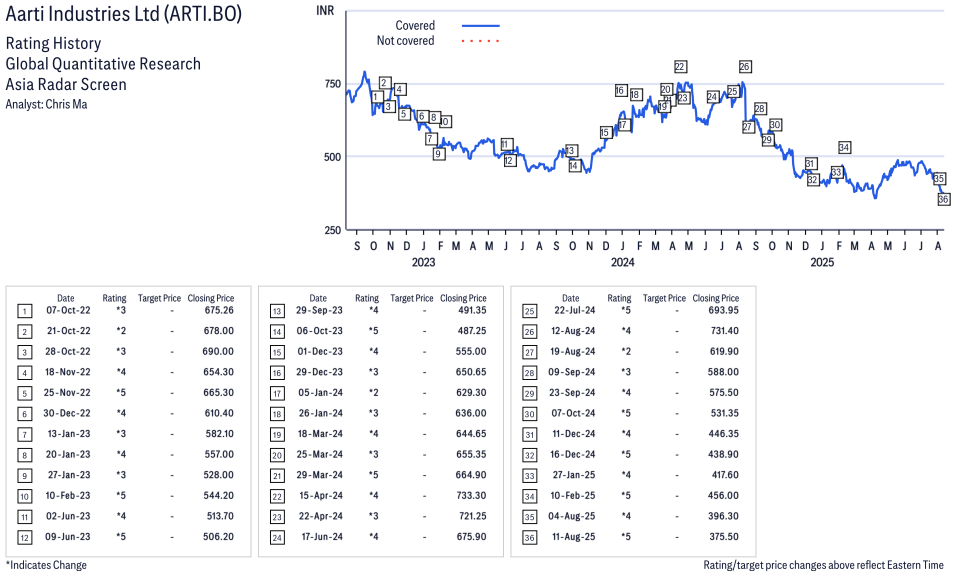Click the 250 y-axis label

click(333, 230)
